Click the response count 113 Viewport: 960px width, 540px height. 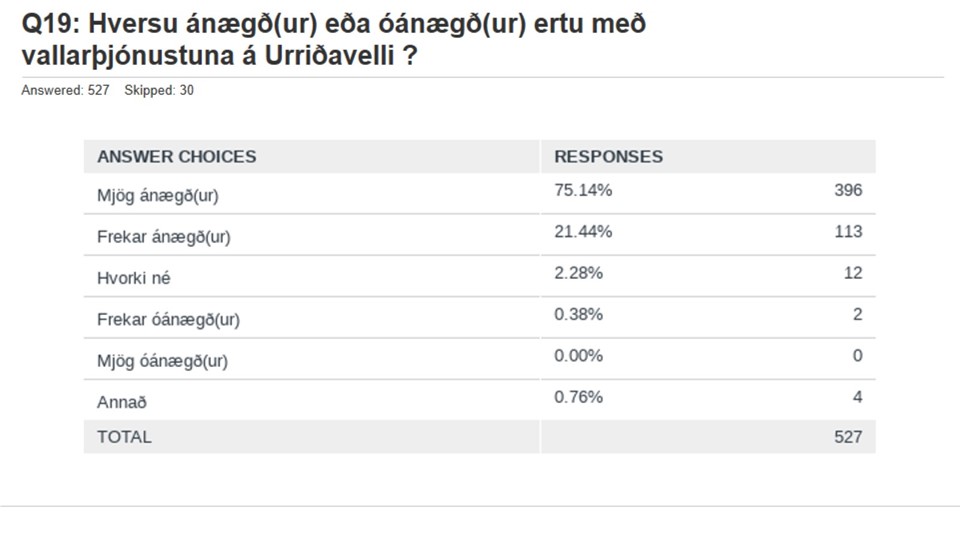[848, 231]
